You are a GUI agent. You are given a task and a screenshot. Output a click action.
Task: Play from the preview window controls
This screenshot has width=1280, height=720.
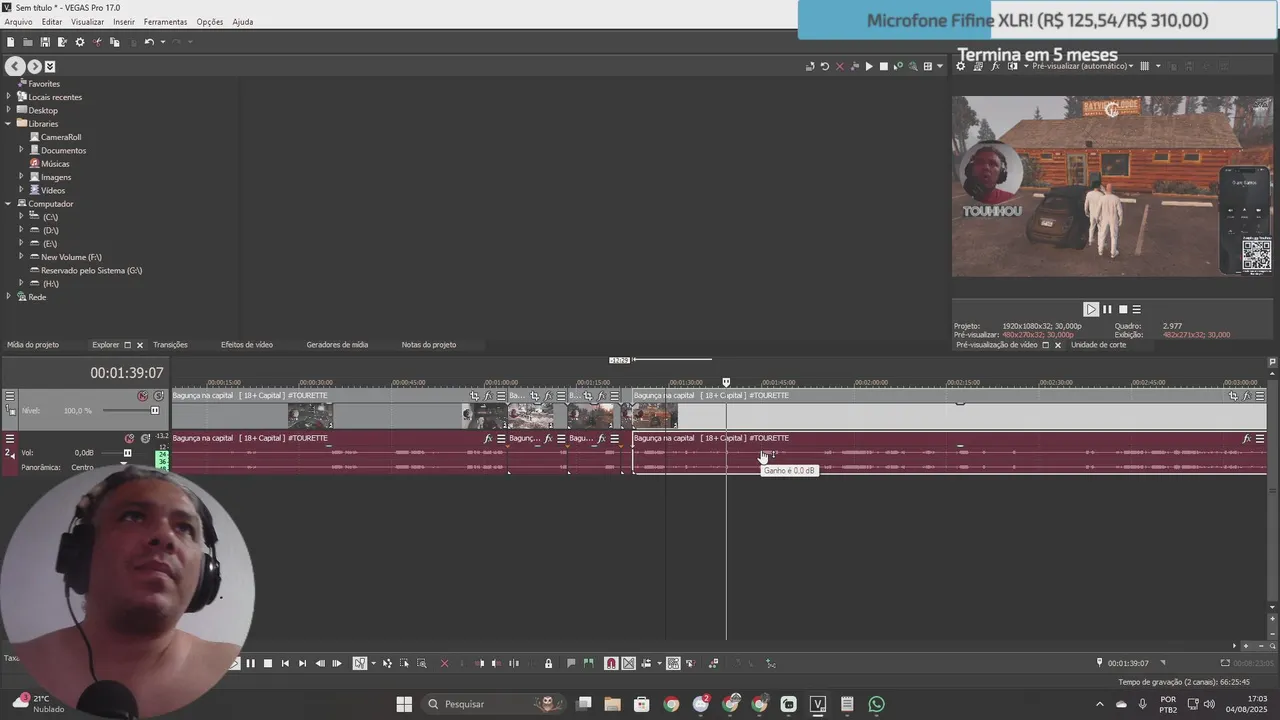pos(1091,309)
